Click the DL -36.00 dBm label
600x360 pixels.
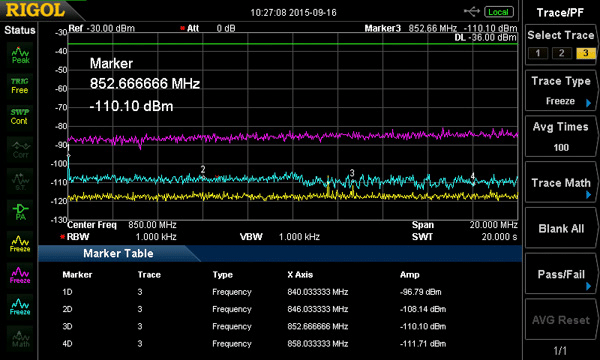[x=485, y=37]
